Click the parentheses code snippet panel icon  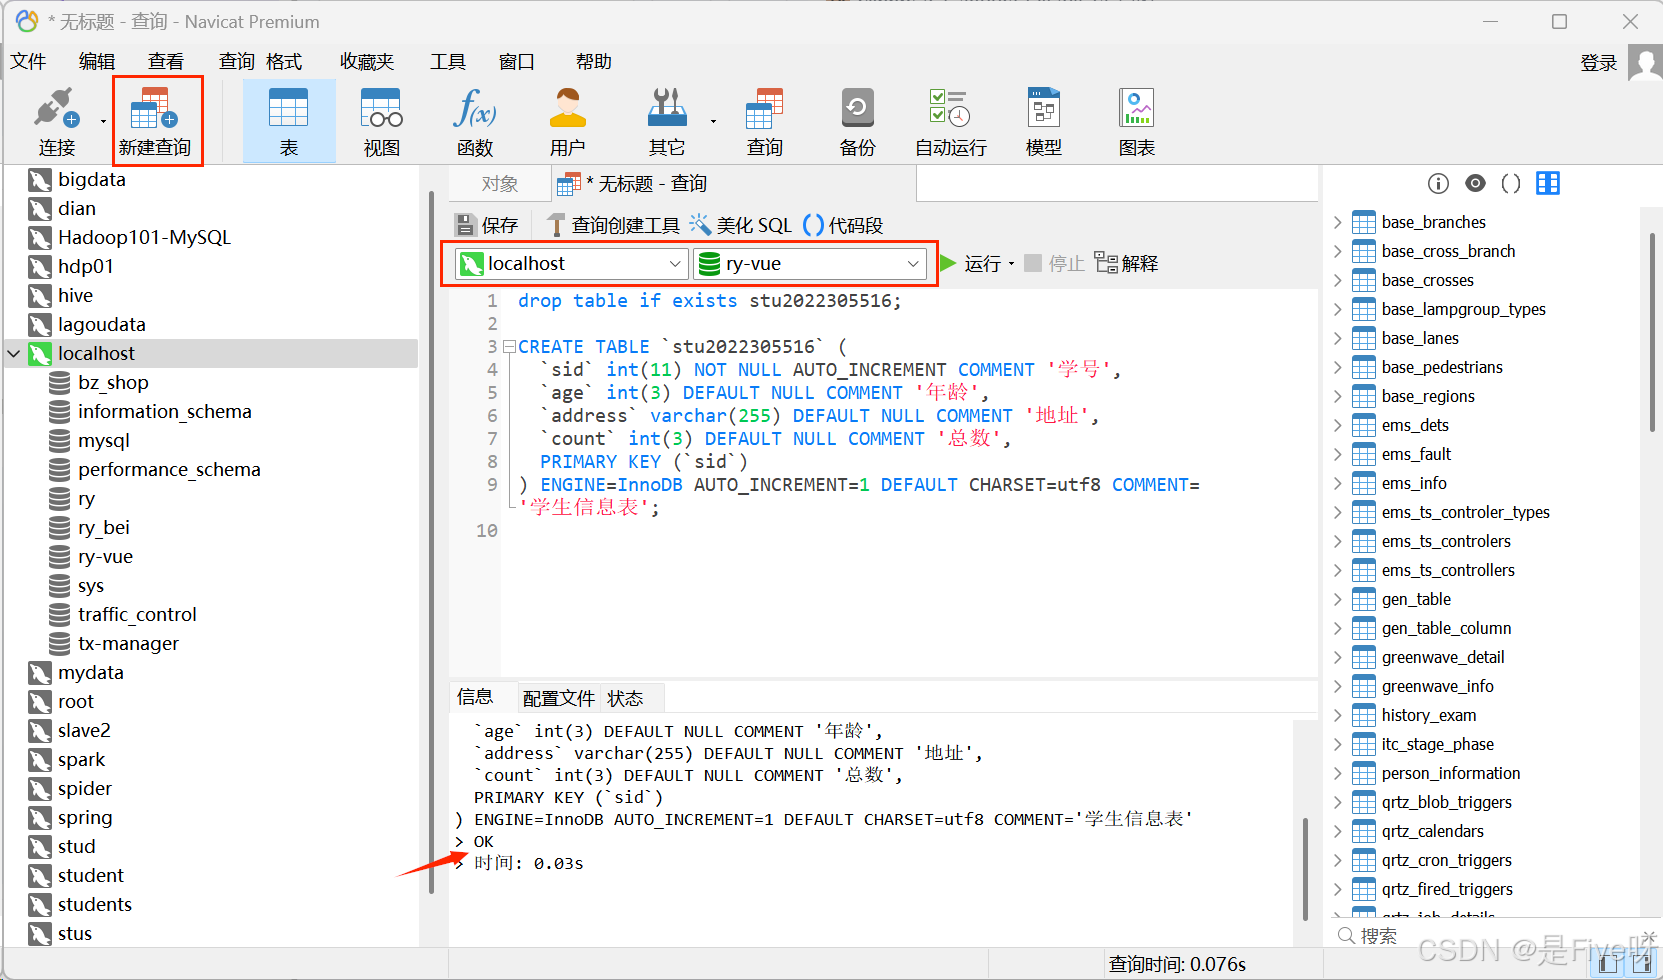pos(1511,183)
